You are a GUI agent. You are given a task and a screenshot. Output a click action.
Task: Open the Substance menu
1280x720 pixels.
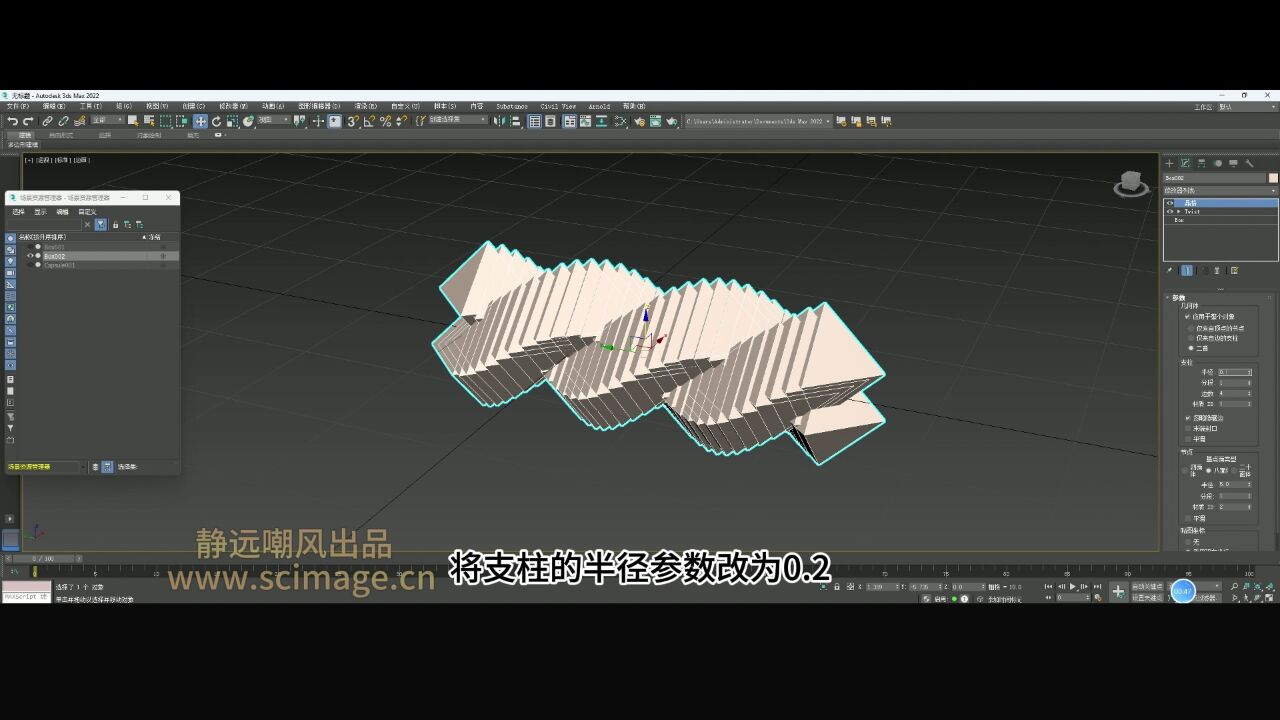coord(512,105)
